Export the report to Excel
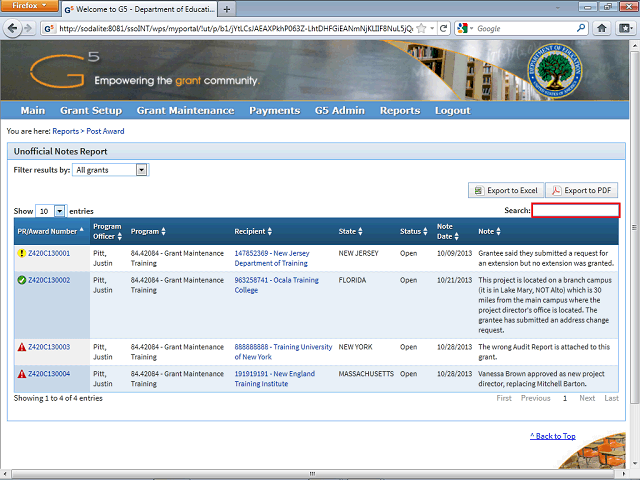Screen dimensions: 640x480 pyautogui.click(x=506, y=190)
